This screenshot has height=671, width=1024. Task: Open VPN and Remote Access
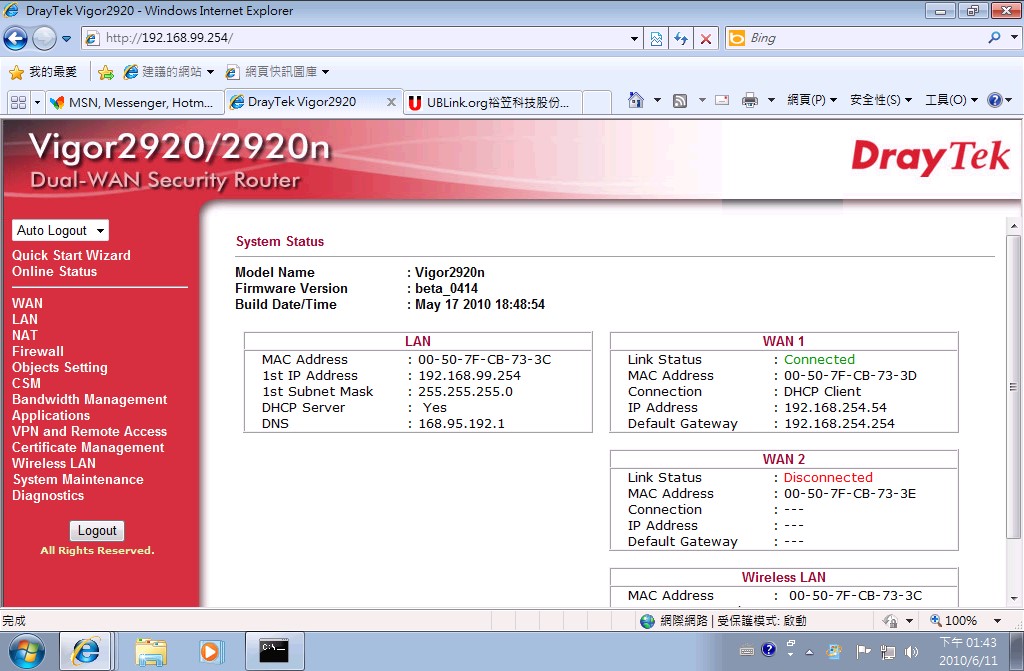click(x=89, y=431)
